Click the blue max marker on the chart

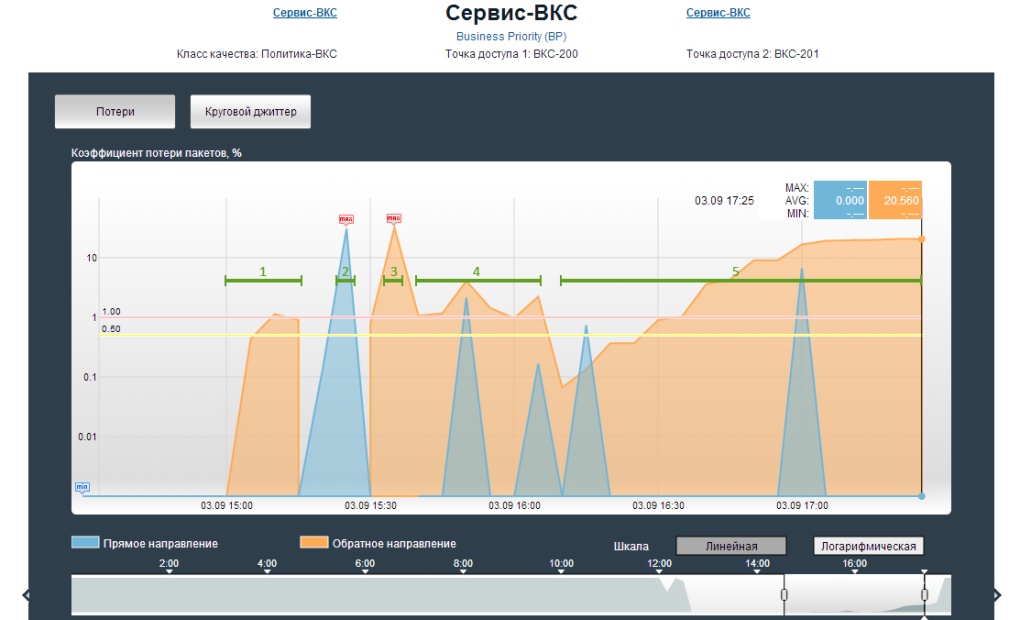[x=346, y=218]
